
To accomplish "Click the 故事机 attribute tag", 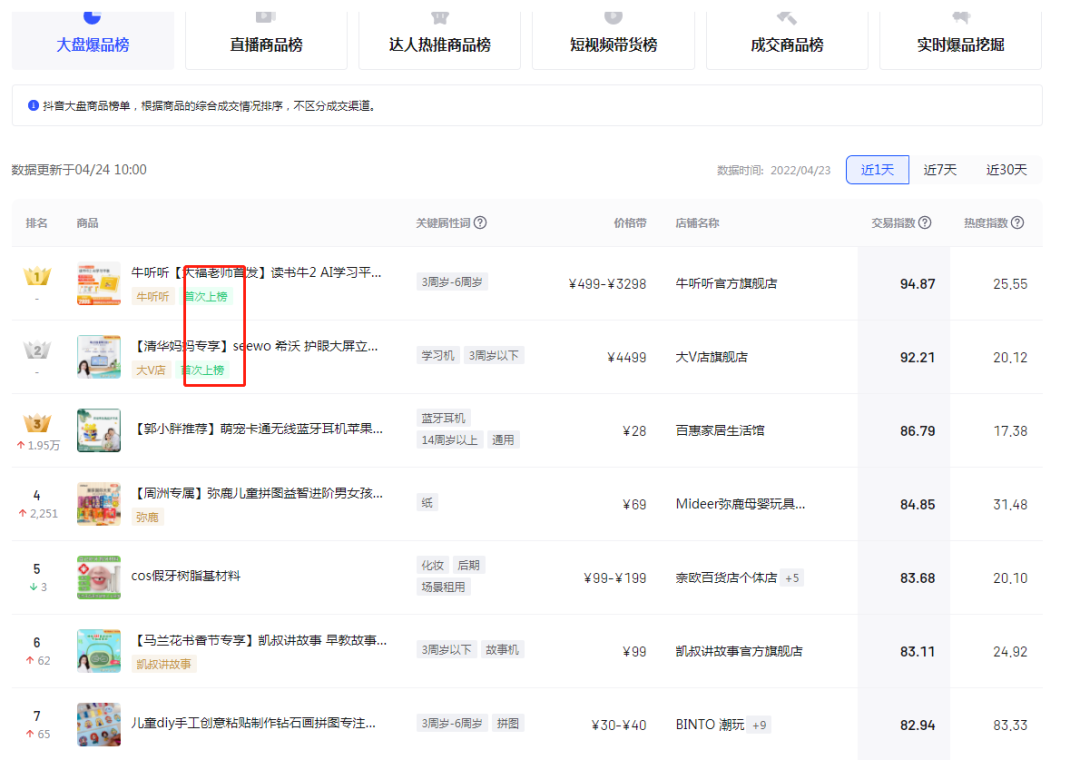I will [502, 650].
